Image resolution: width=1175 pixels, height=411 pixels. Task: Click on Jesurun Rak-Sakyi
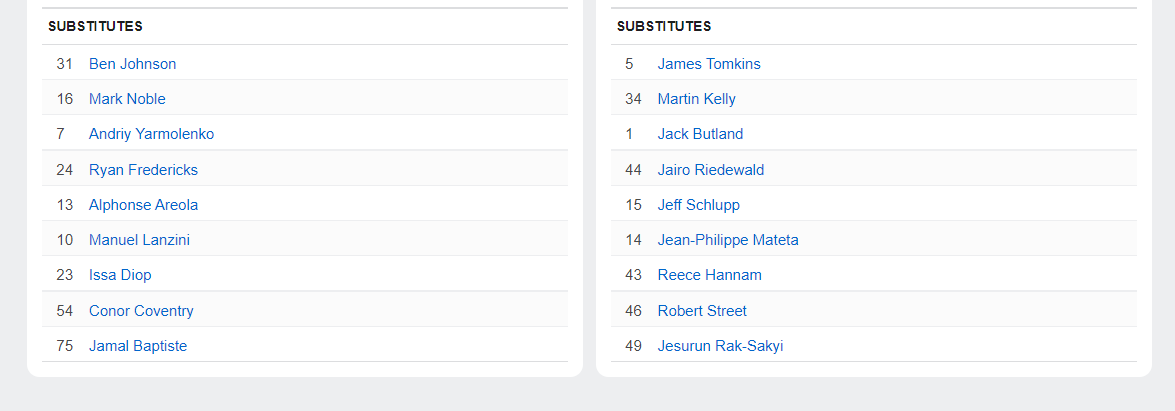720,346
